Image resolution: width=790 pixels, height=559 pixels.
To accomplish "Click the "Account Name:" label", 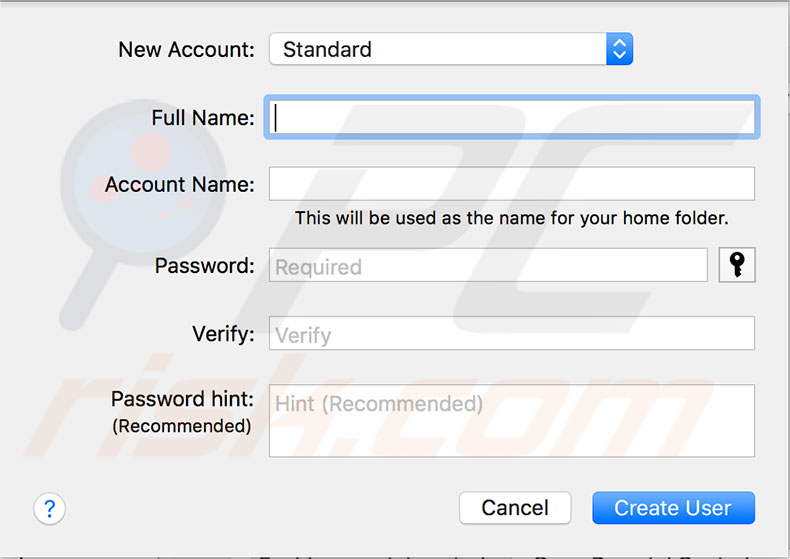I will click(180, 185).
